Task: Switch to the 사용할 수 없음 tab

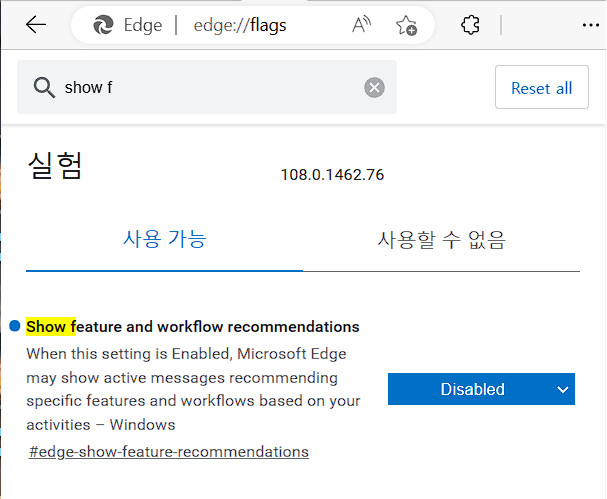Action: pyautogui.click(x=441, y=240)
